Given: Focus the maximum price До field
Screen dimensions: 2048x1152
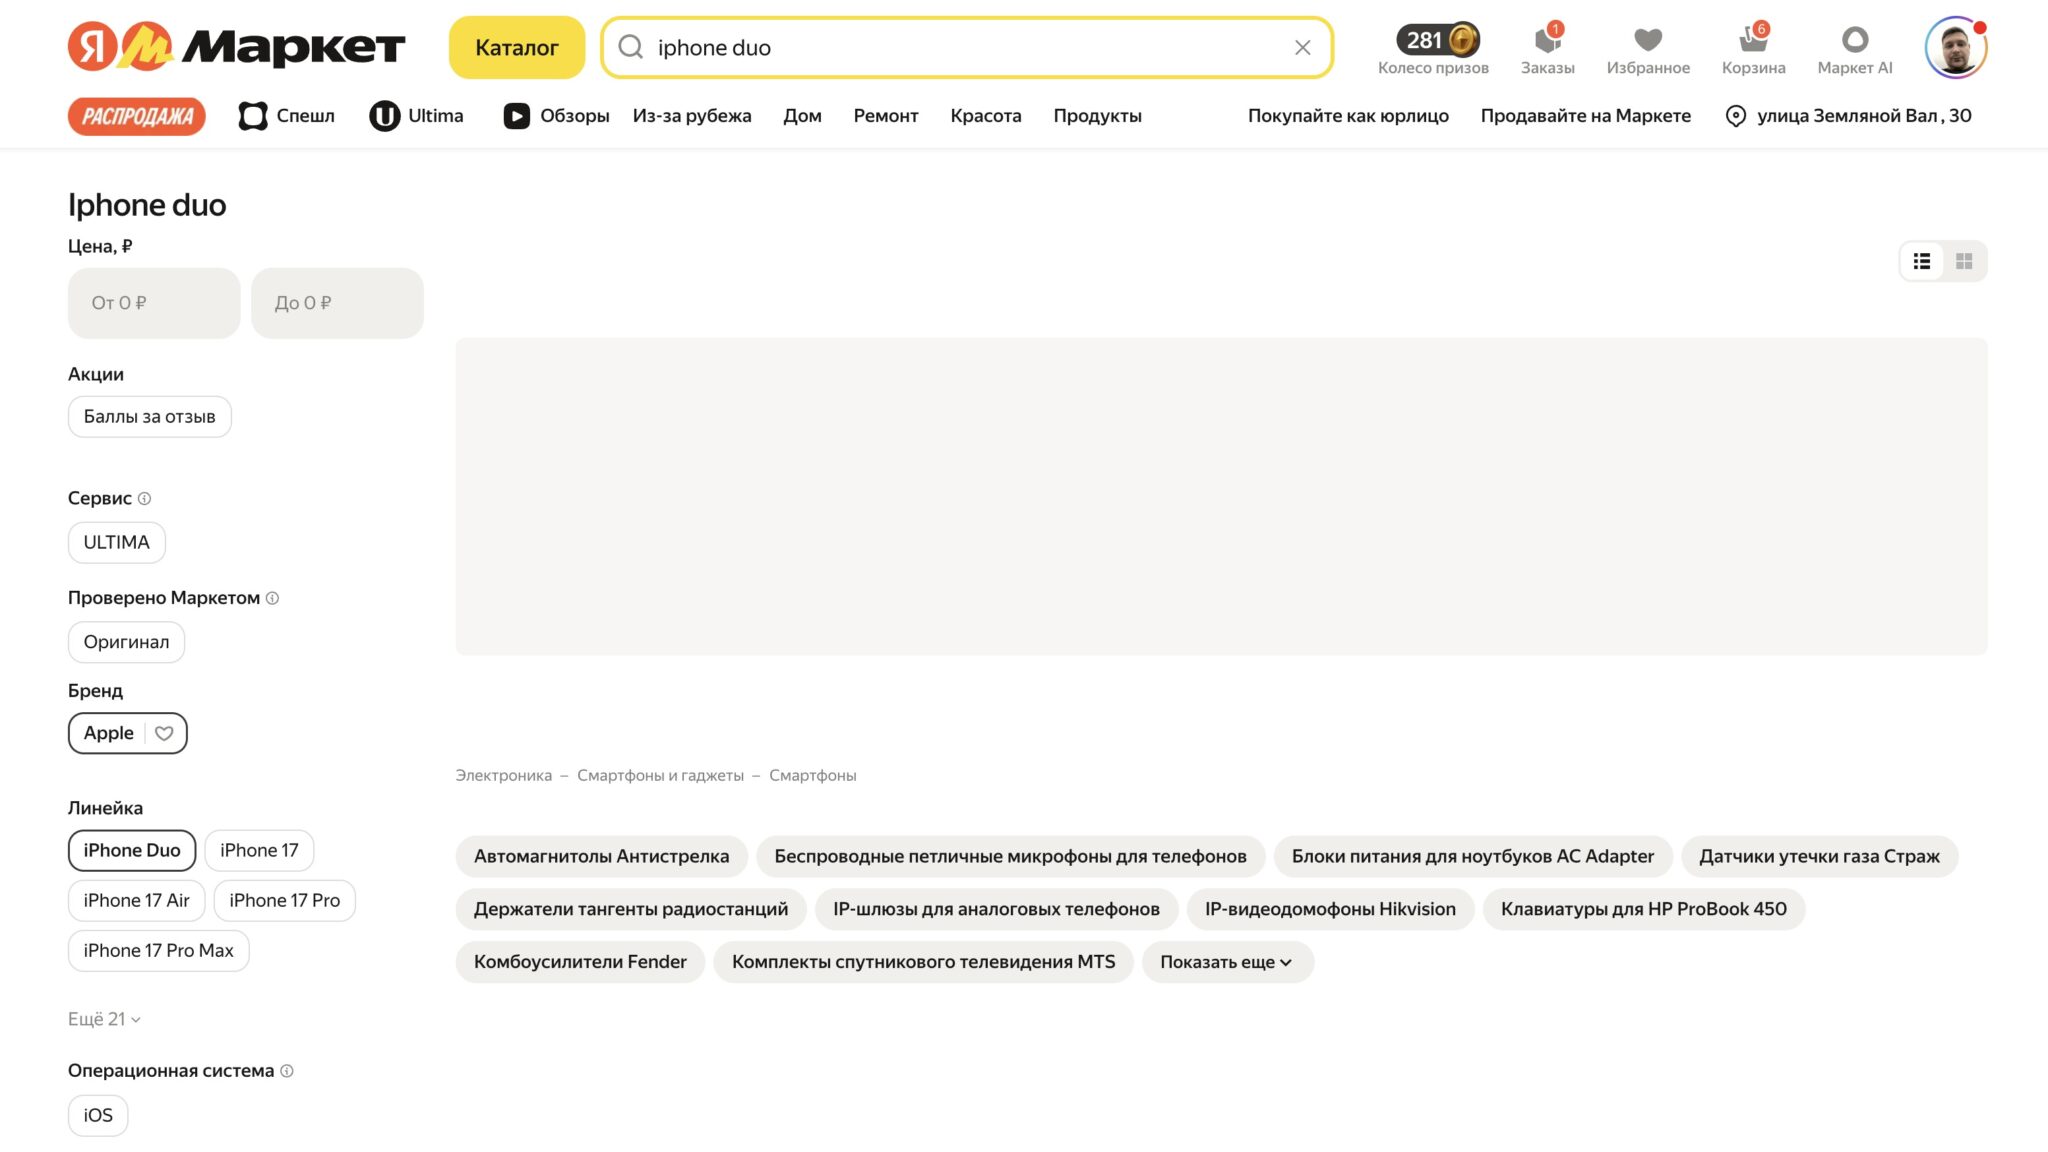Looking at the screenshot, I should 337,303.
